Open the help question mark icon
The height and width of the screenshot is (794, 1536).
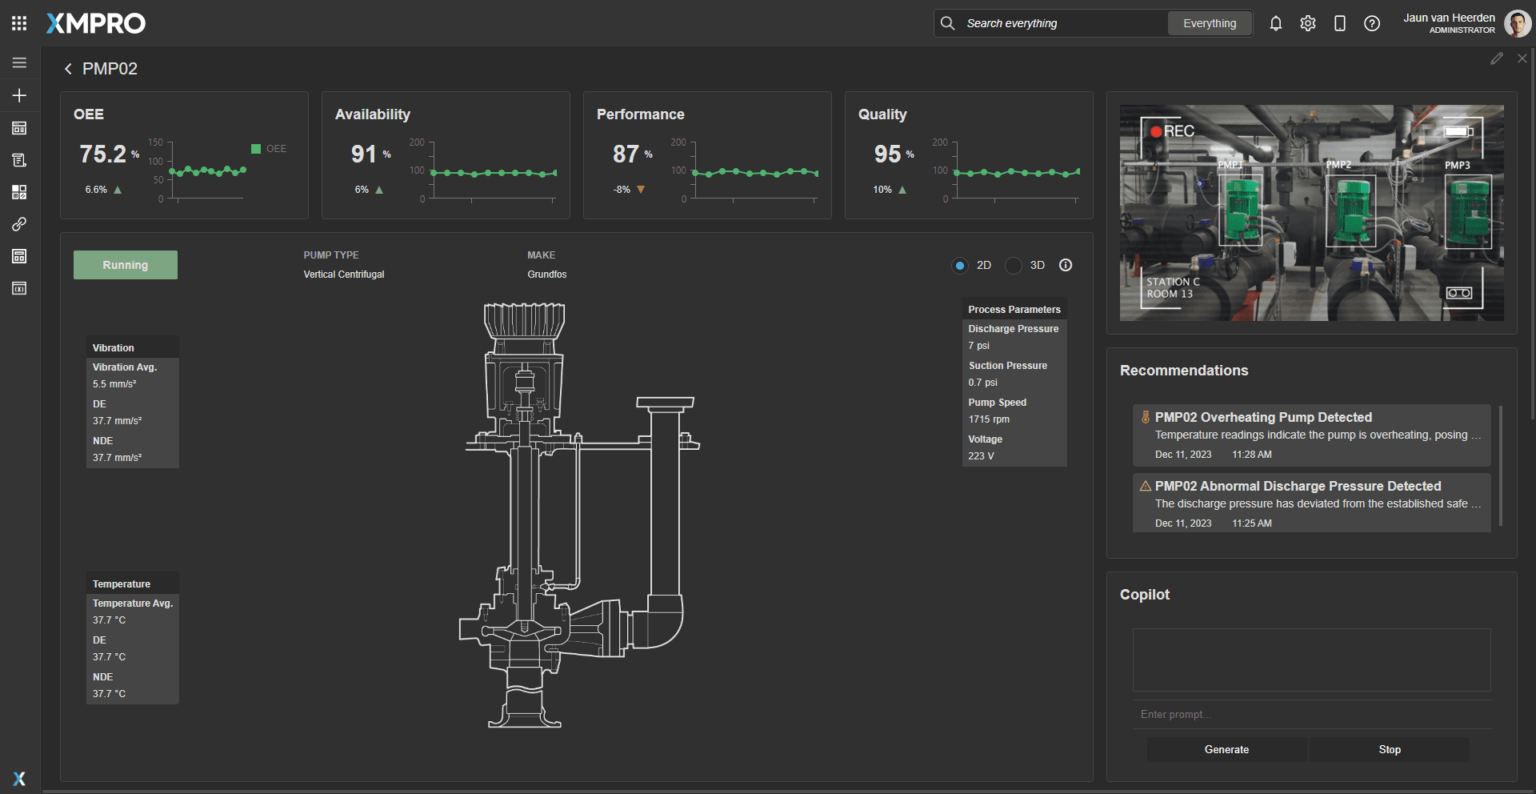1372,23
